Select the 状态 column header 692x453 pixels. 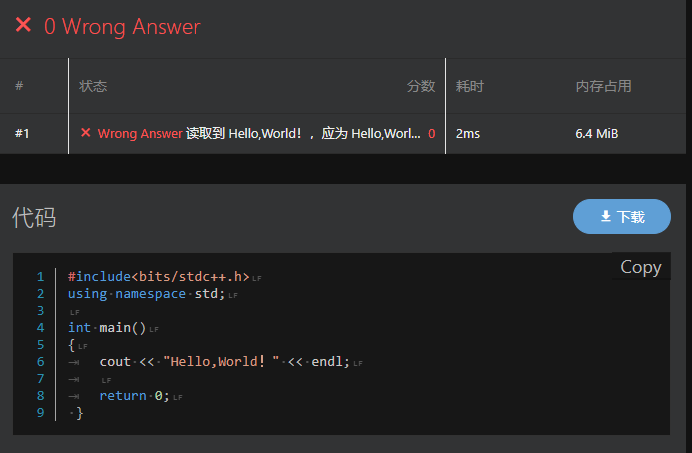click(x=93, y=86)
